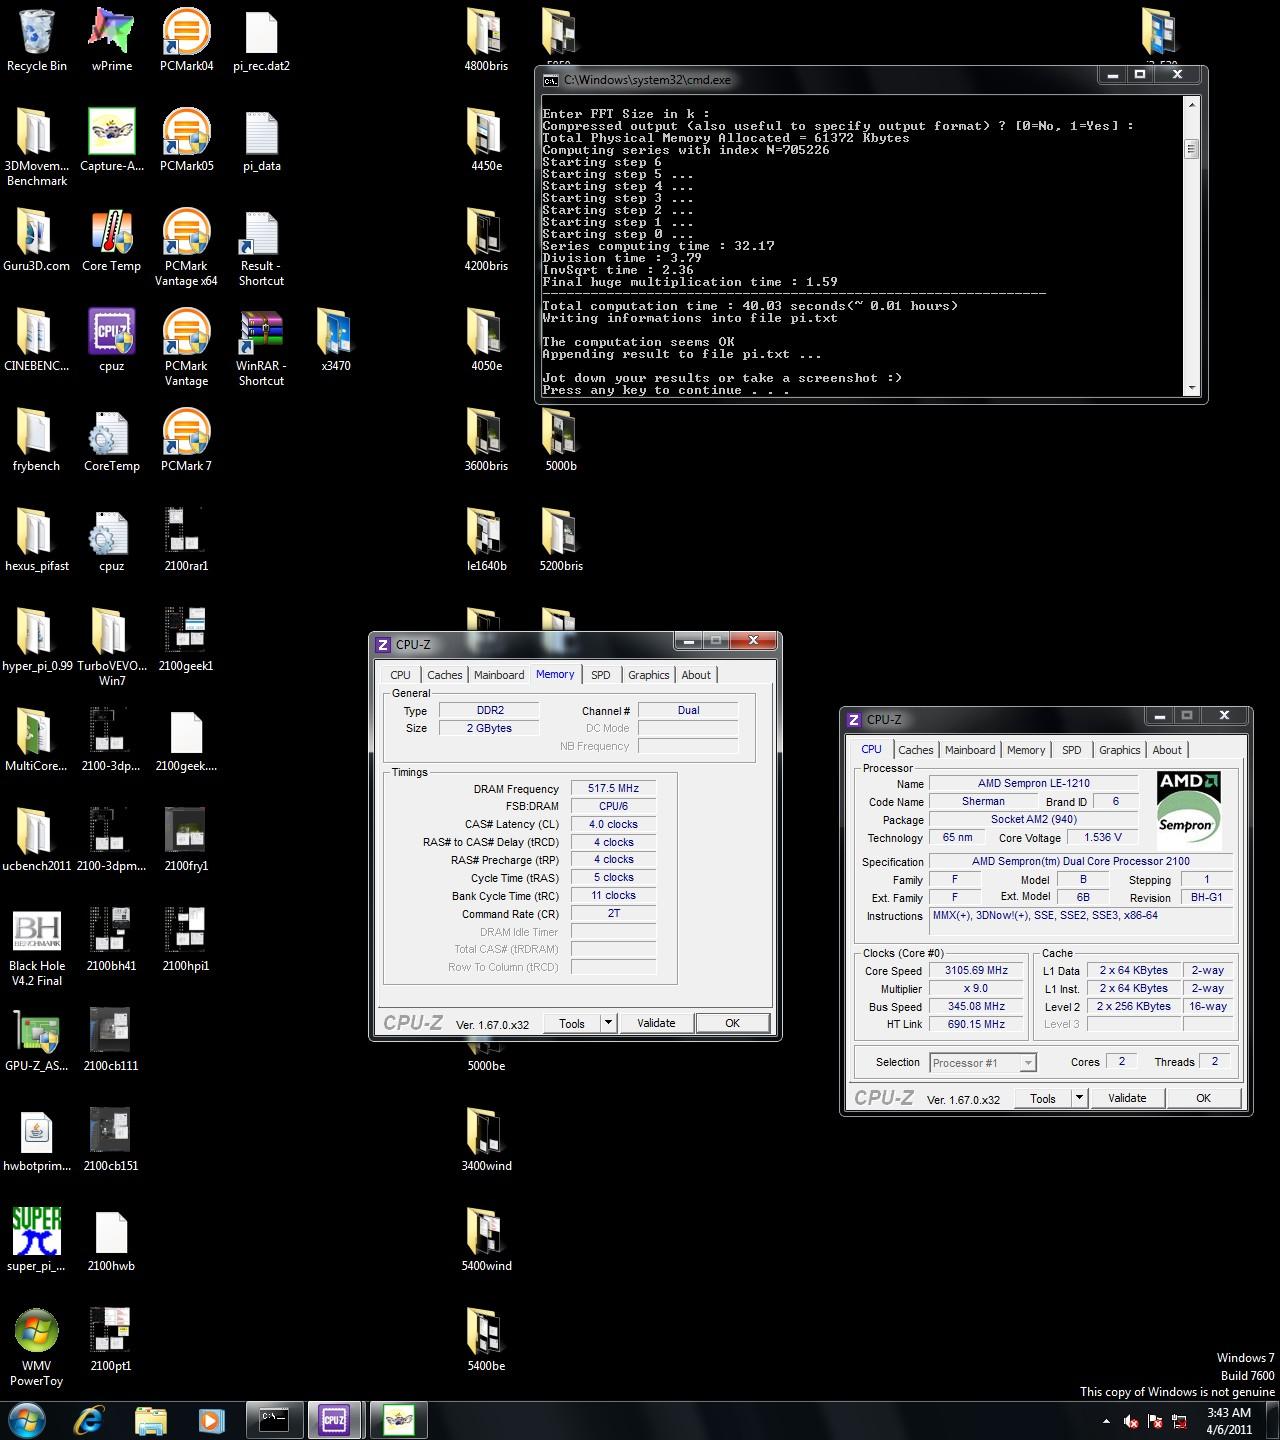The height and width of the screenshot is (1440, 1280).
Task: Launch the Capture-A... desktop icon
Action: (x=111, y=140)
